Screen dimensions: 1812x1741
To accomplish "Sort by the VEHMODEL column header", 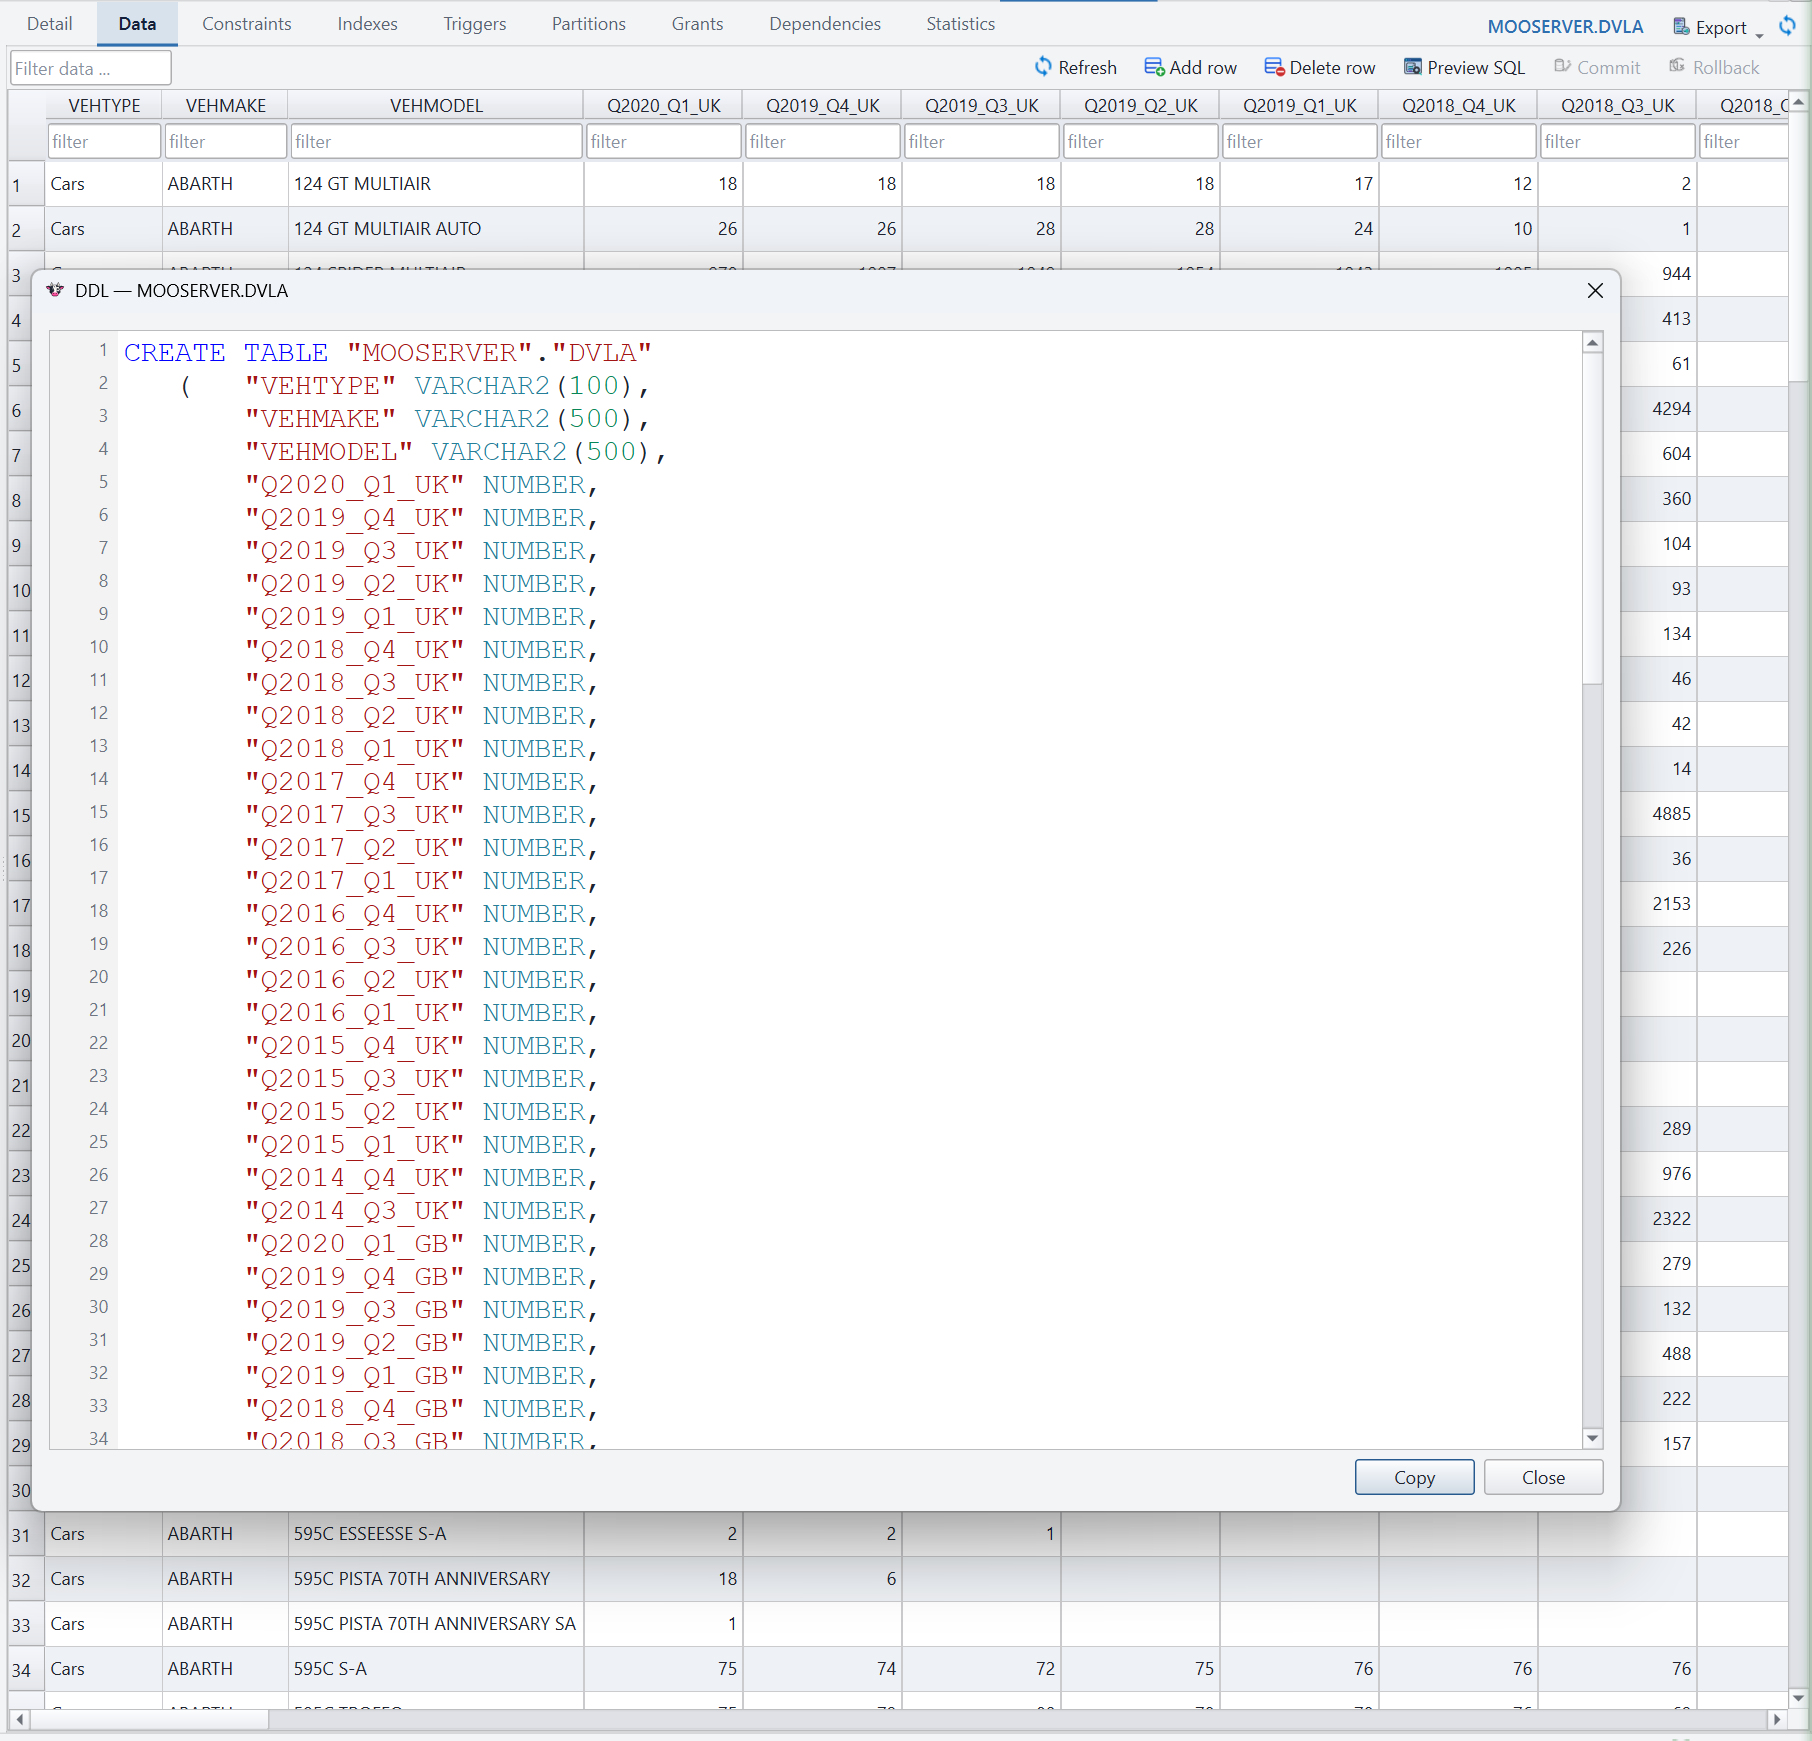I will pos(436,105).
